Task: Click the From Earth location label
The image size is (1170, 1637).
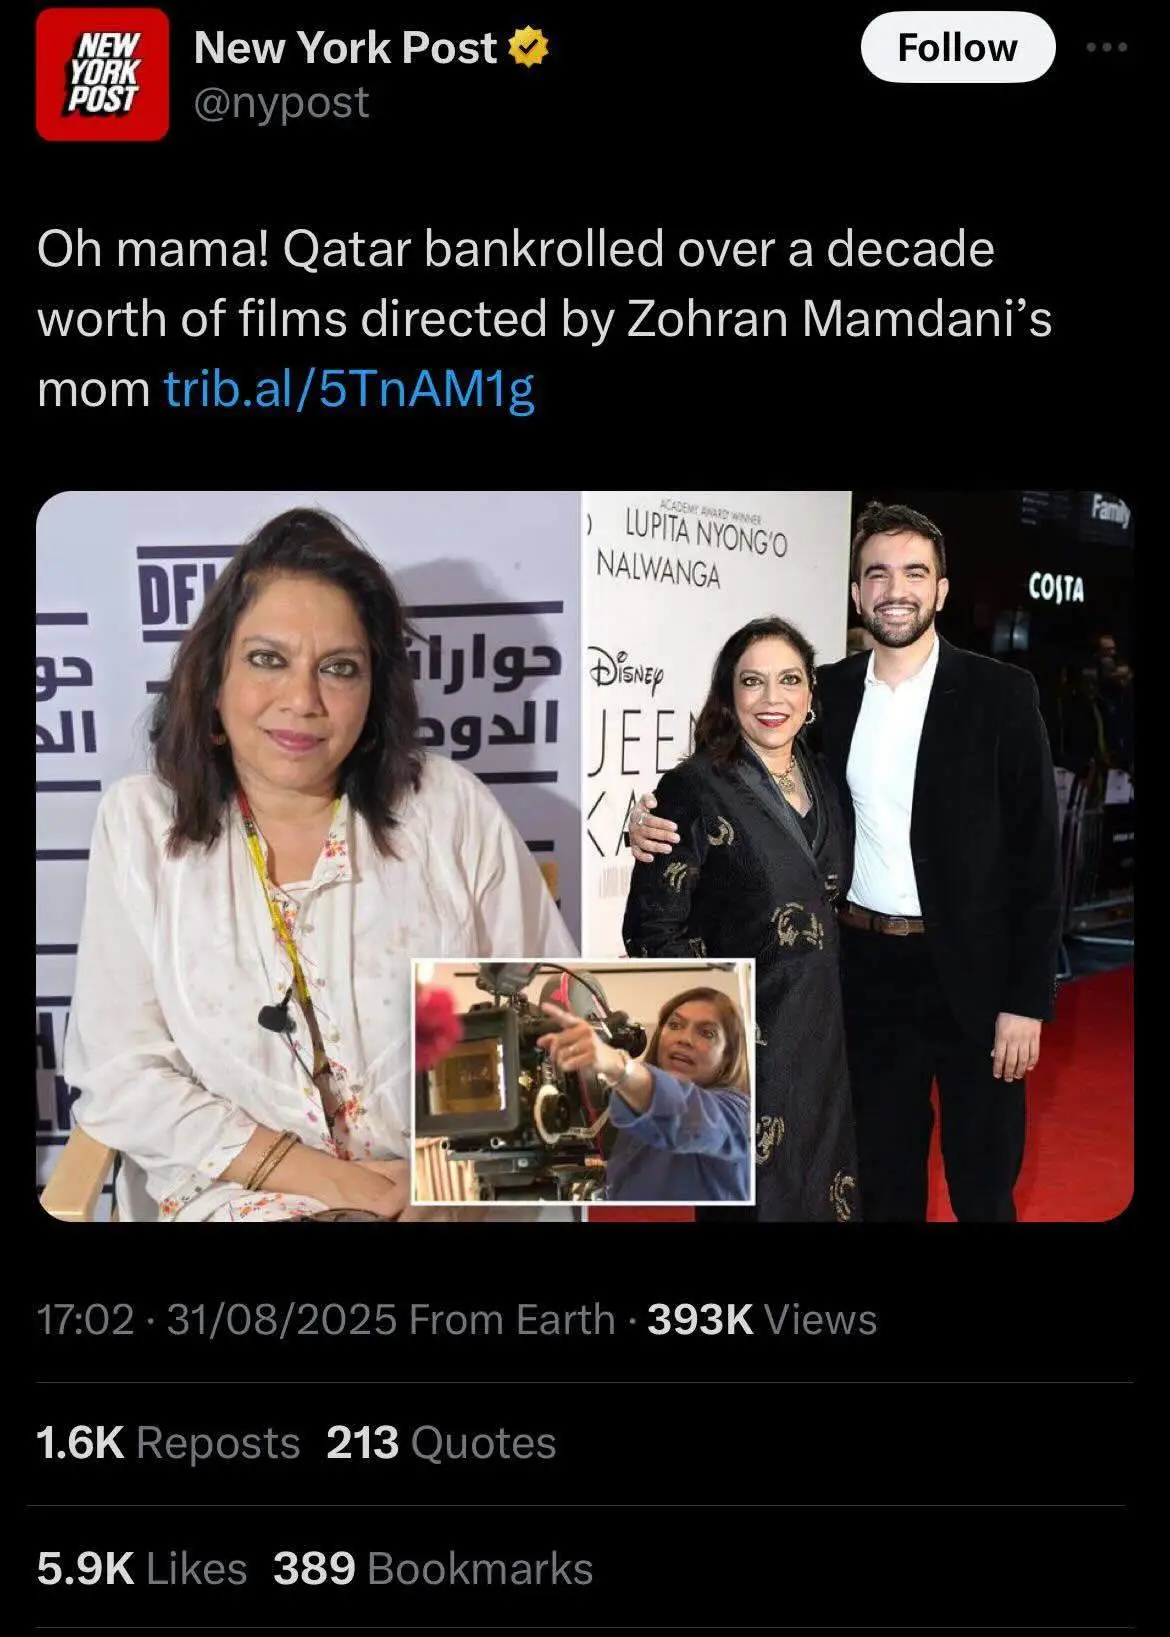Action: [512, 1319]
